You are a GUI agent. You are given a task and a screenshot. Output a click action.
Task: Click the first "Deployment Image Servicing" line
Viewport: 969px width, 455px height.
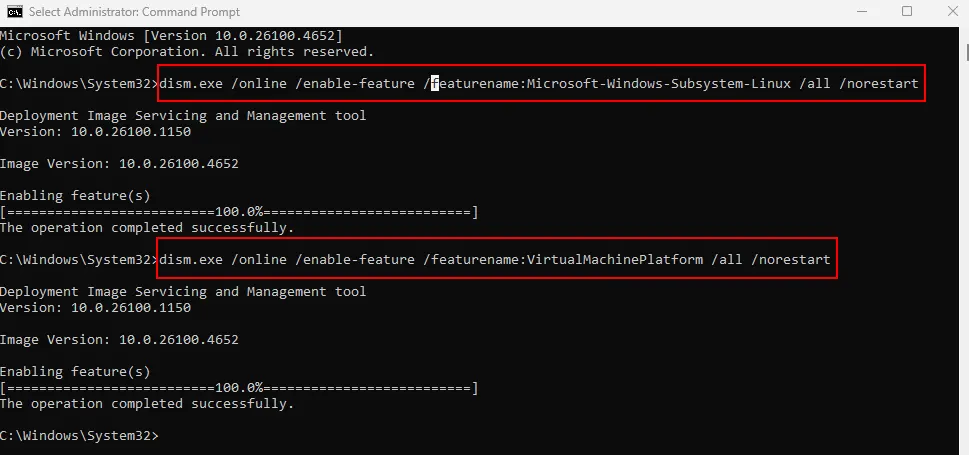tap(183, 116)
